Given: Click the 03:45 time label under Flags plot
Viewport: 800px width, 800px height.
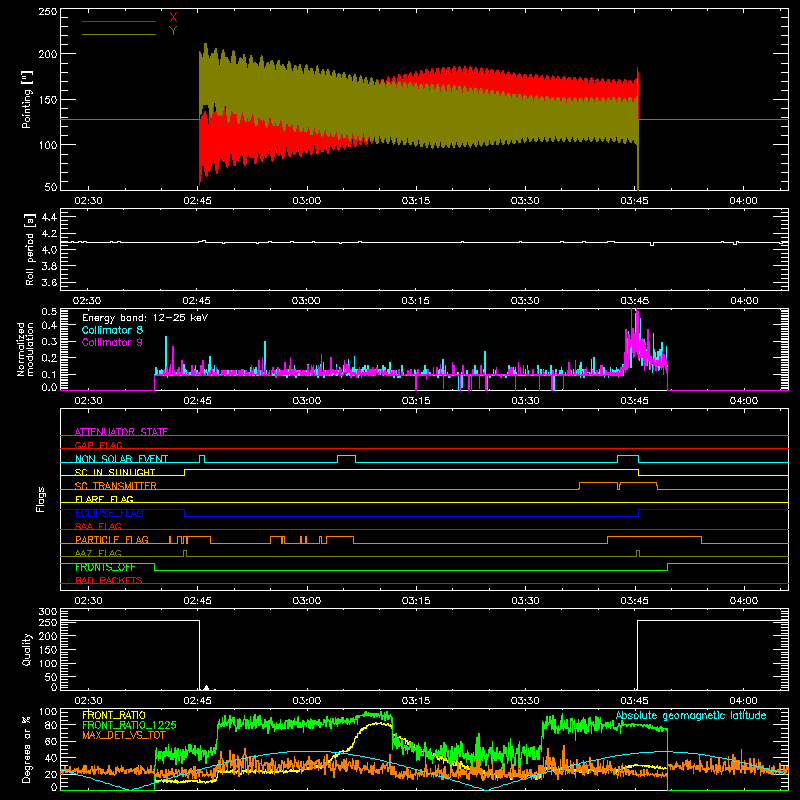Looking at the screenshot, I should point(634,601).
